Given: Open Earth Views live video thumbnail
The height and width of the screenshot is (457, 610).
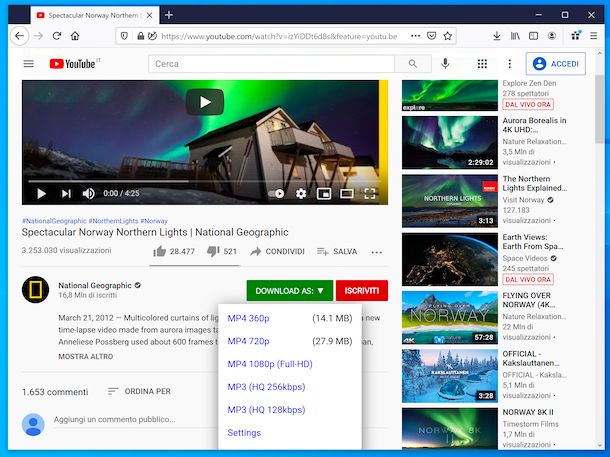Looking at the screenshot, I should coord(450,259).
